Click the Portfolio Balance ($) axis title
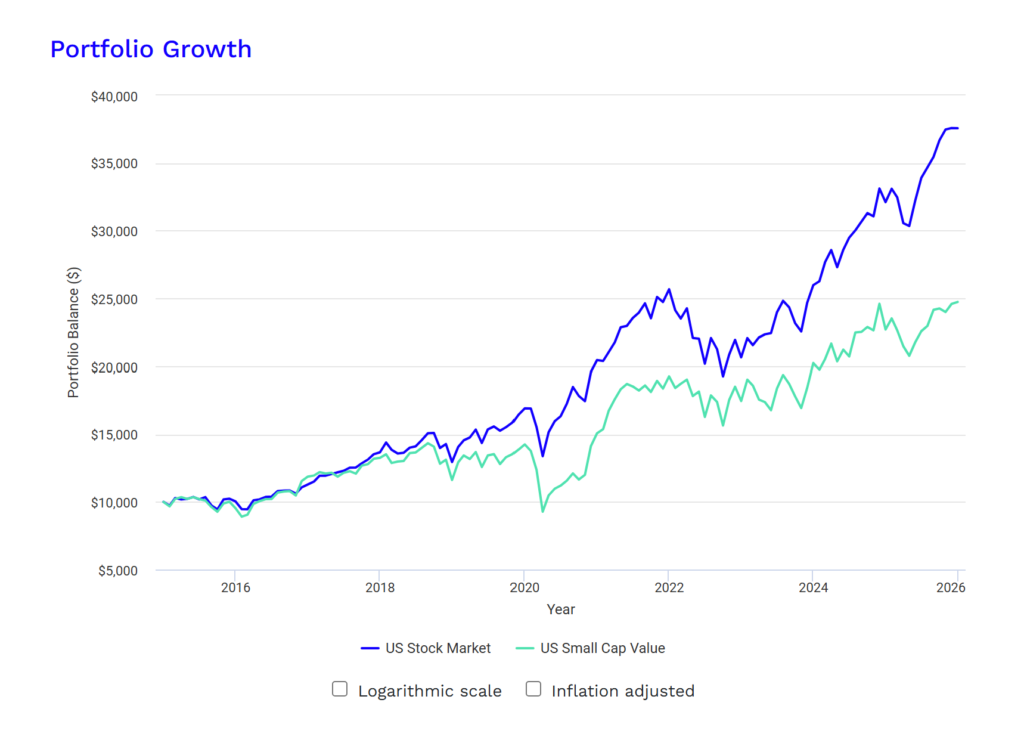Image resolution: width=1024 pixels, height=749 pixels. [x=73, y=332]
